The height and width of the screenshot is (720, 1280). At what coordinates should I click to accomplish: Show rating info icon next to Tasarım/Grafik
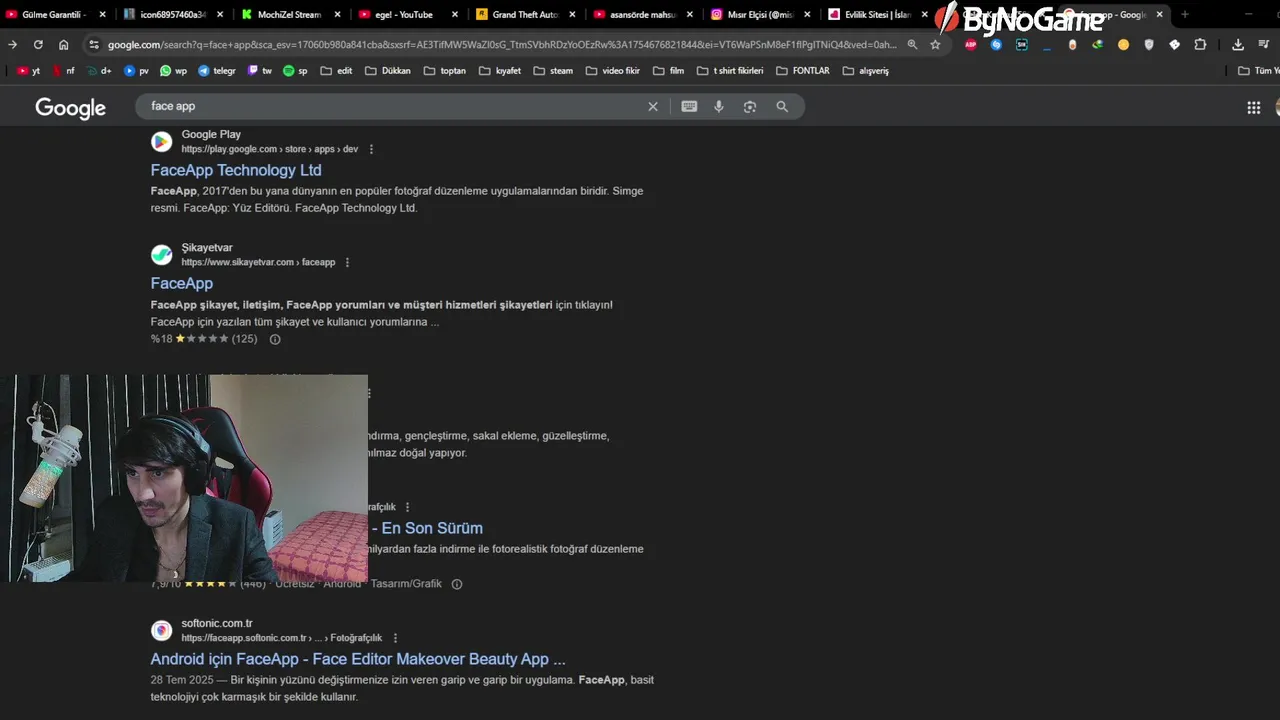click(457, 584)
